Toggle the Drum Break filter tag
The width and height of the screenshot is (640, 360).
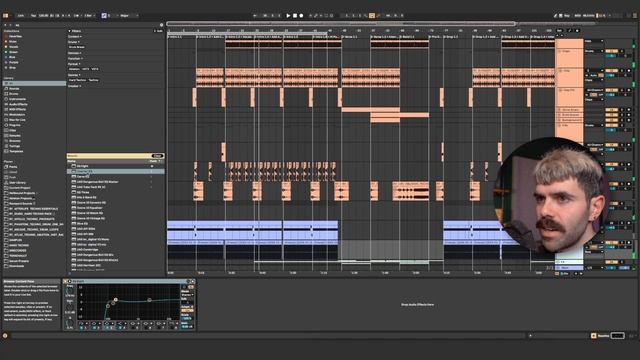(x=77, y=47)
